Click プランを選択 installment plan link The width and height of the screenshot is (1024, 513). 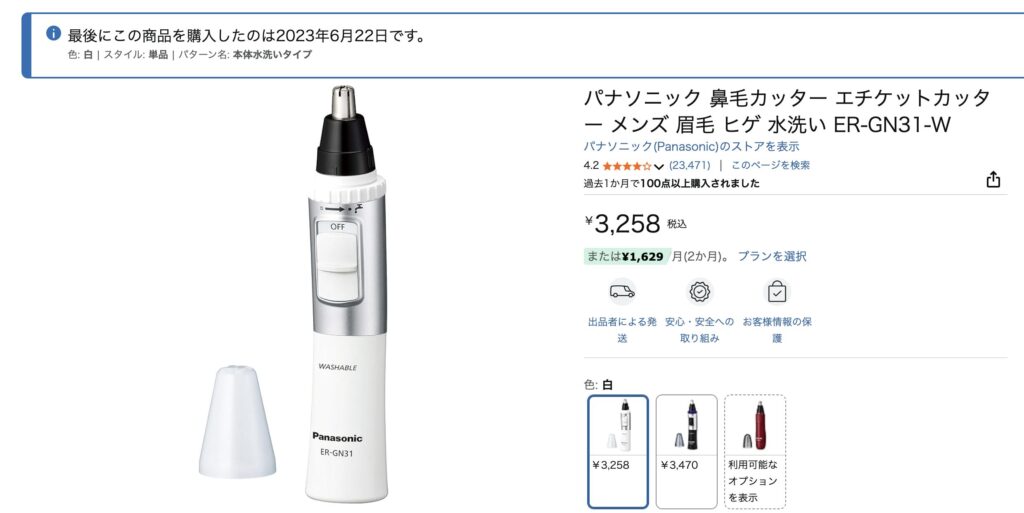point(772,256)
